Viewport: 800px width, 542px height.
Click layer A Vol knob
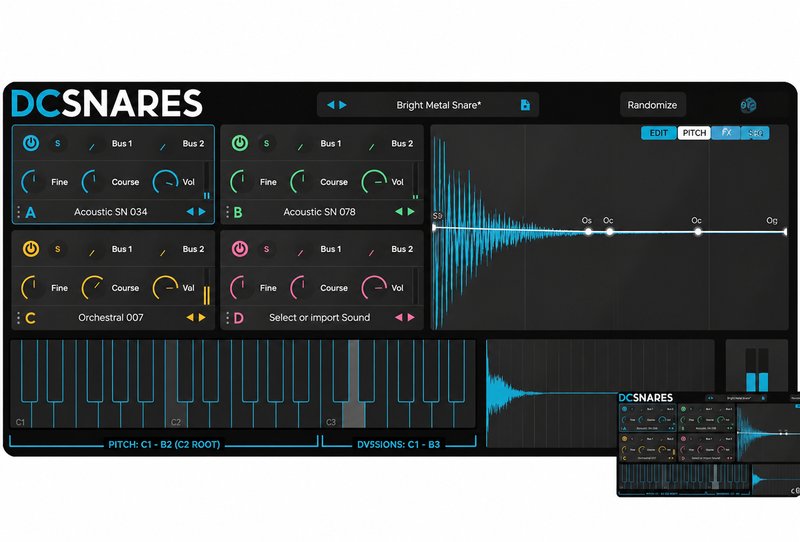coord(166,182)
